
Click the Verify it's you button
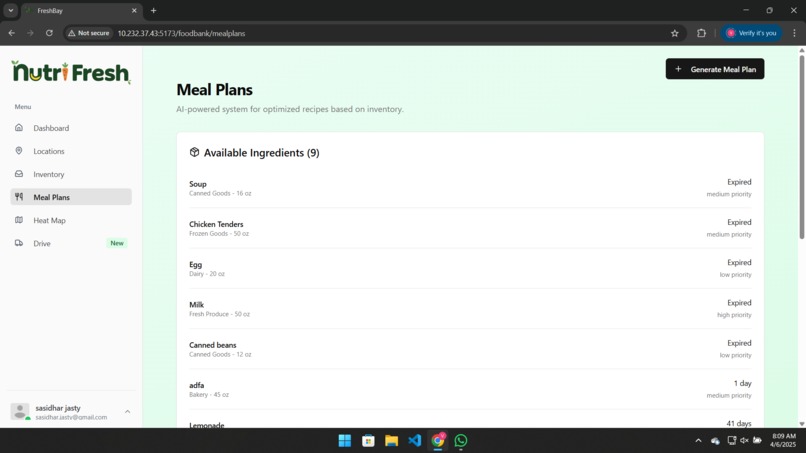(751, 33)
